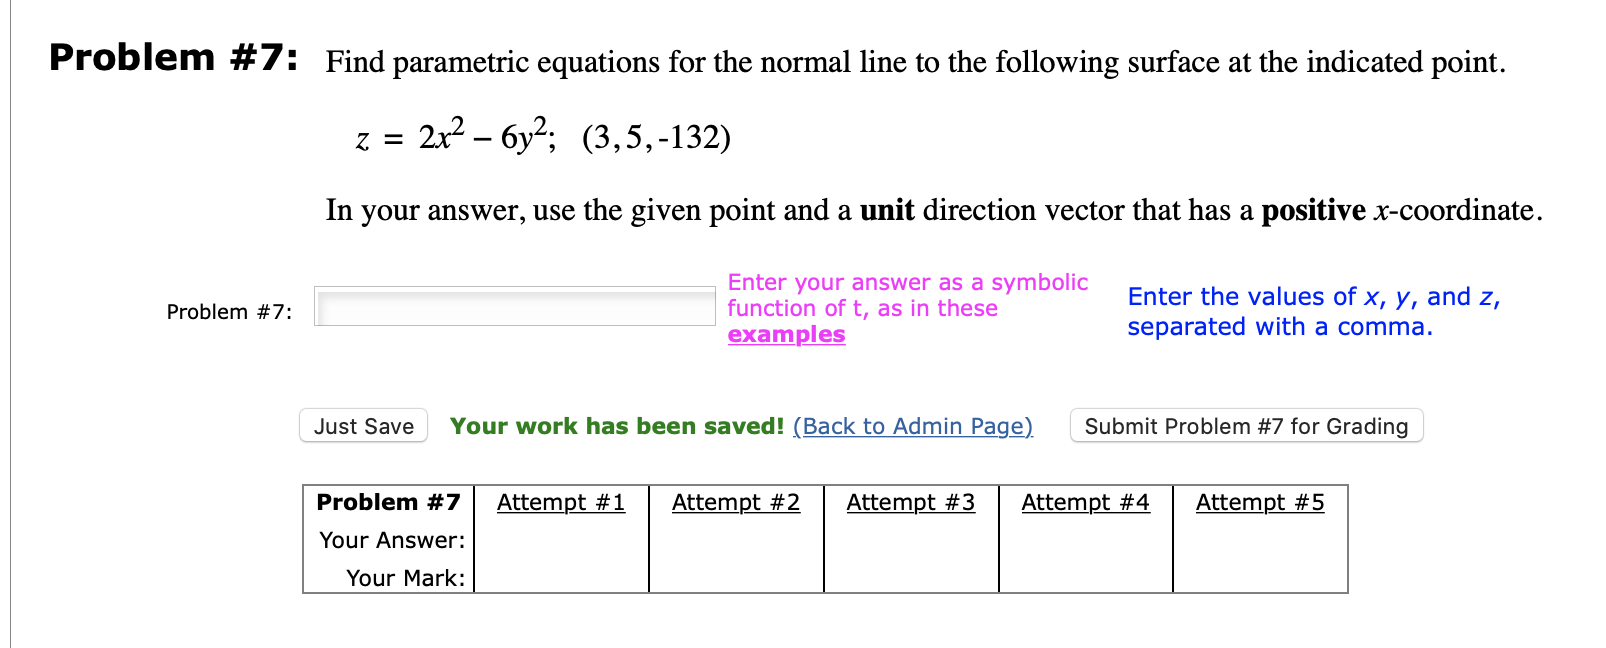
Task: Open Attempt #5 from the results table
Action: 1259,502
